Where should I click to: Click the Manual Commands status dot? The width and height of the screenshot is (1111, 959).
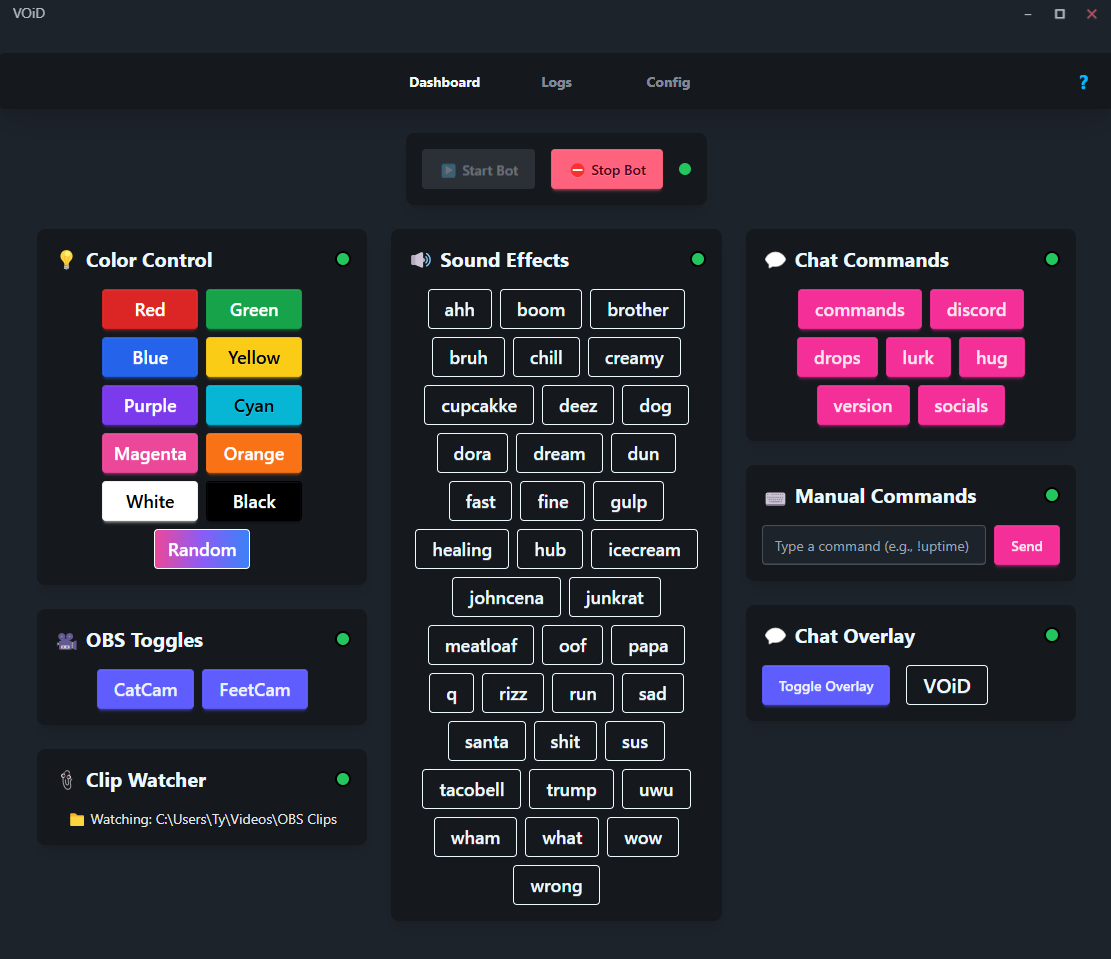pos(1051,495)
